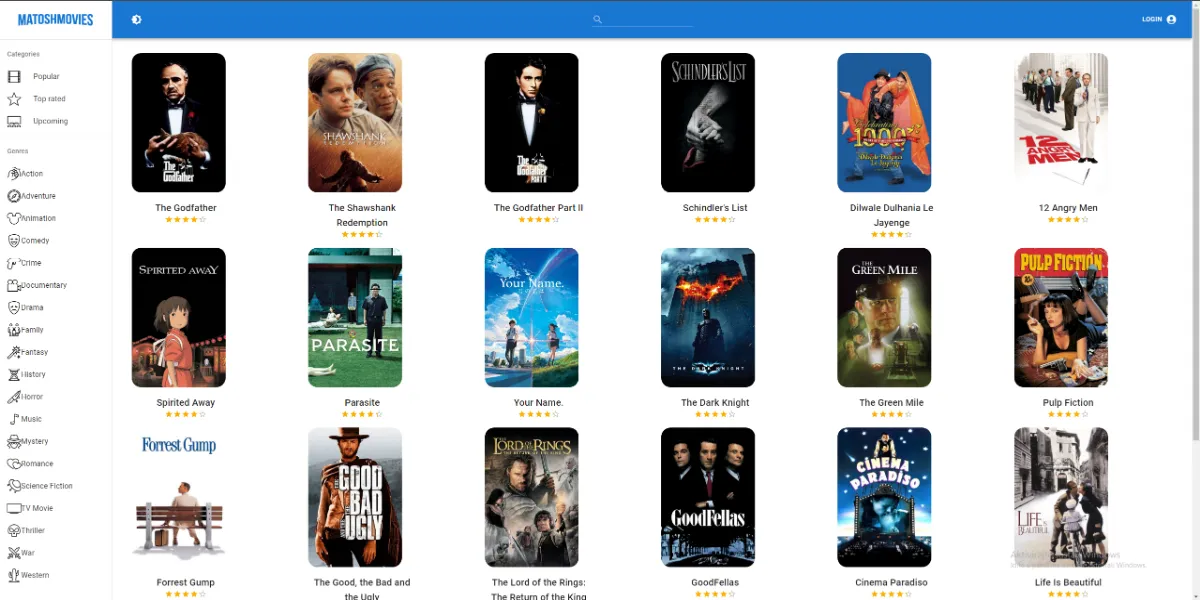Image resolution: width=1200 pixels, height=600 pixels.
Task: Click the Crime genre icon
Action: (x=14, y=263)
